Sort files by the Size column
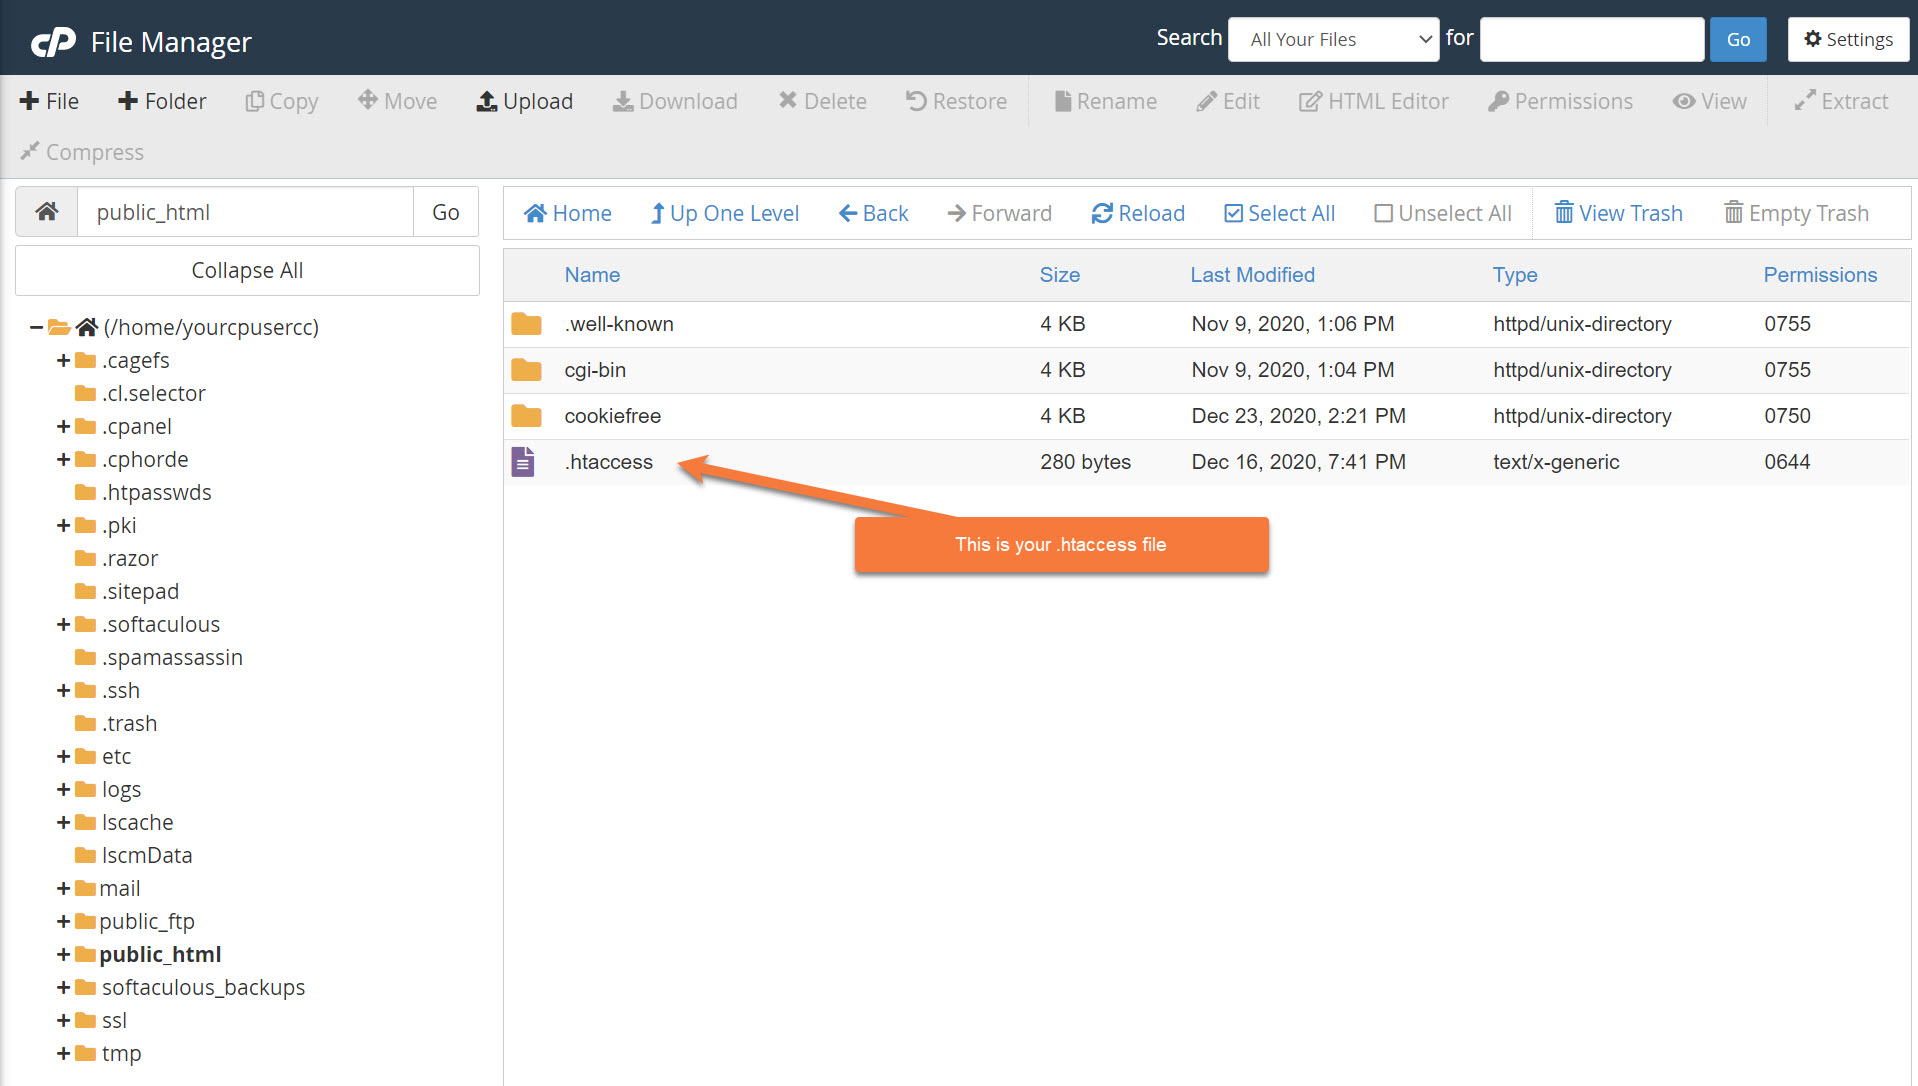This screenshot has height=1086, width=1918. pos(1059,275)
